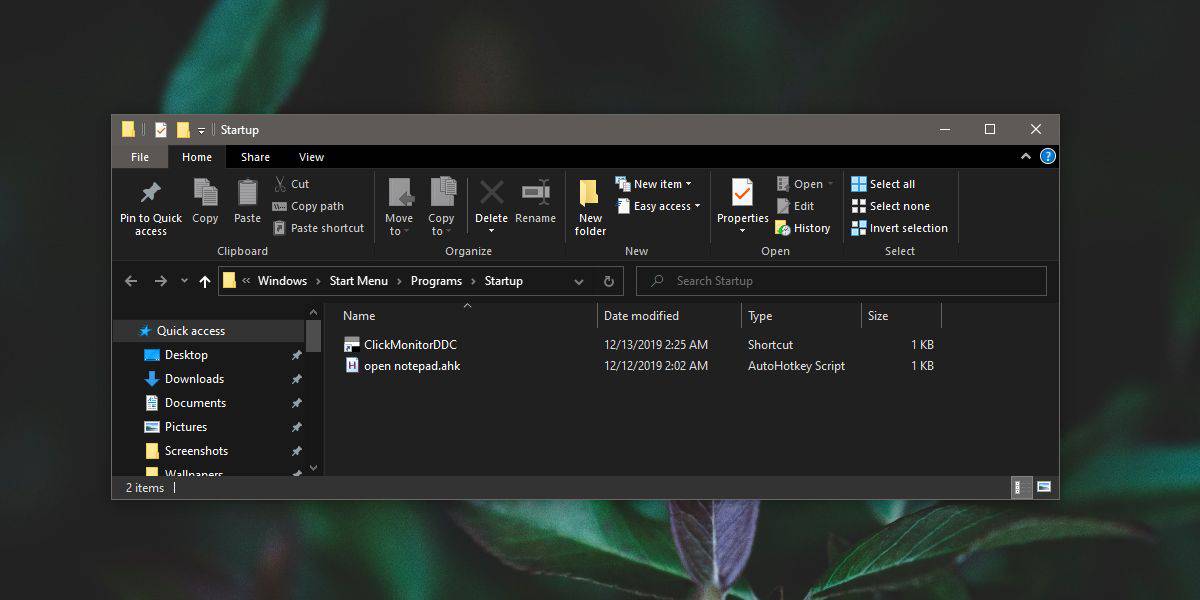Open the Properties dropdown arrow
This screenshot has height=600, width=1200.
[742, 231]
